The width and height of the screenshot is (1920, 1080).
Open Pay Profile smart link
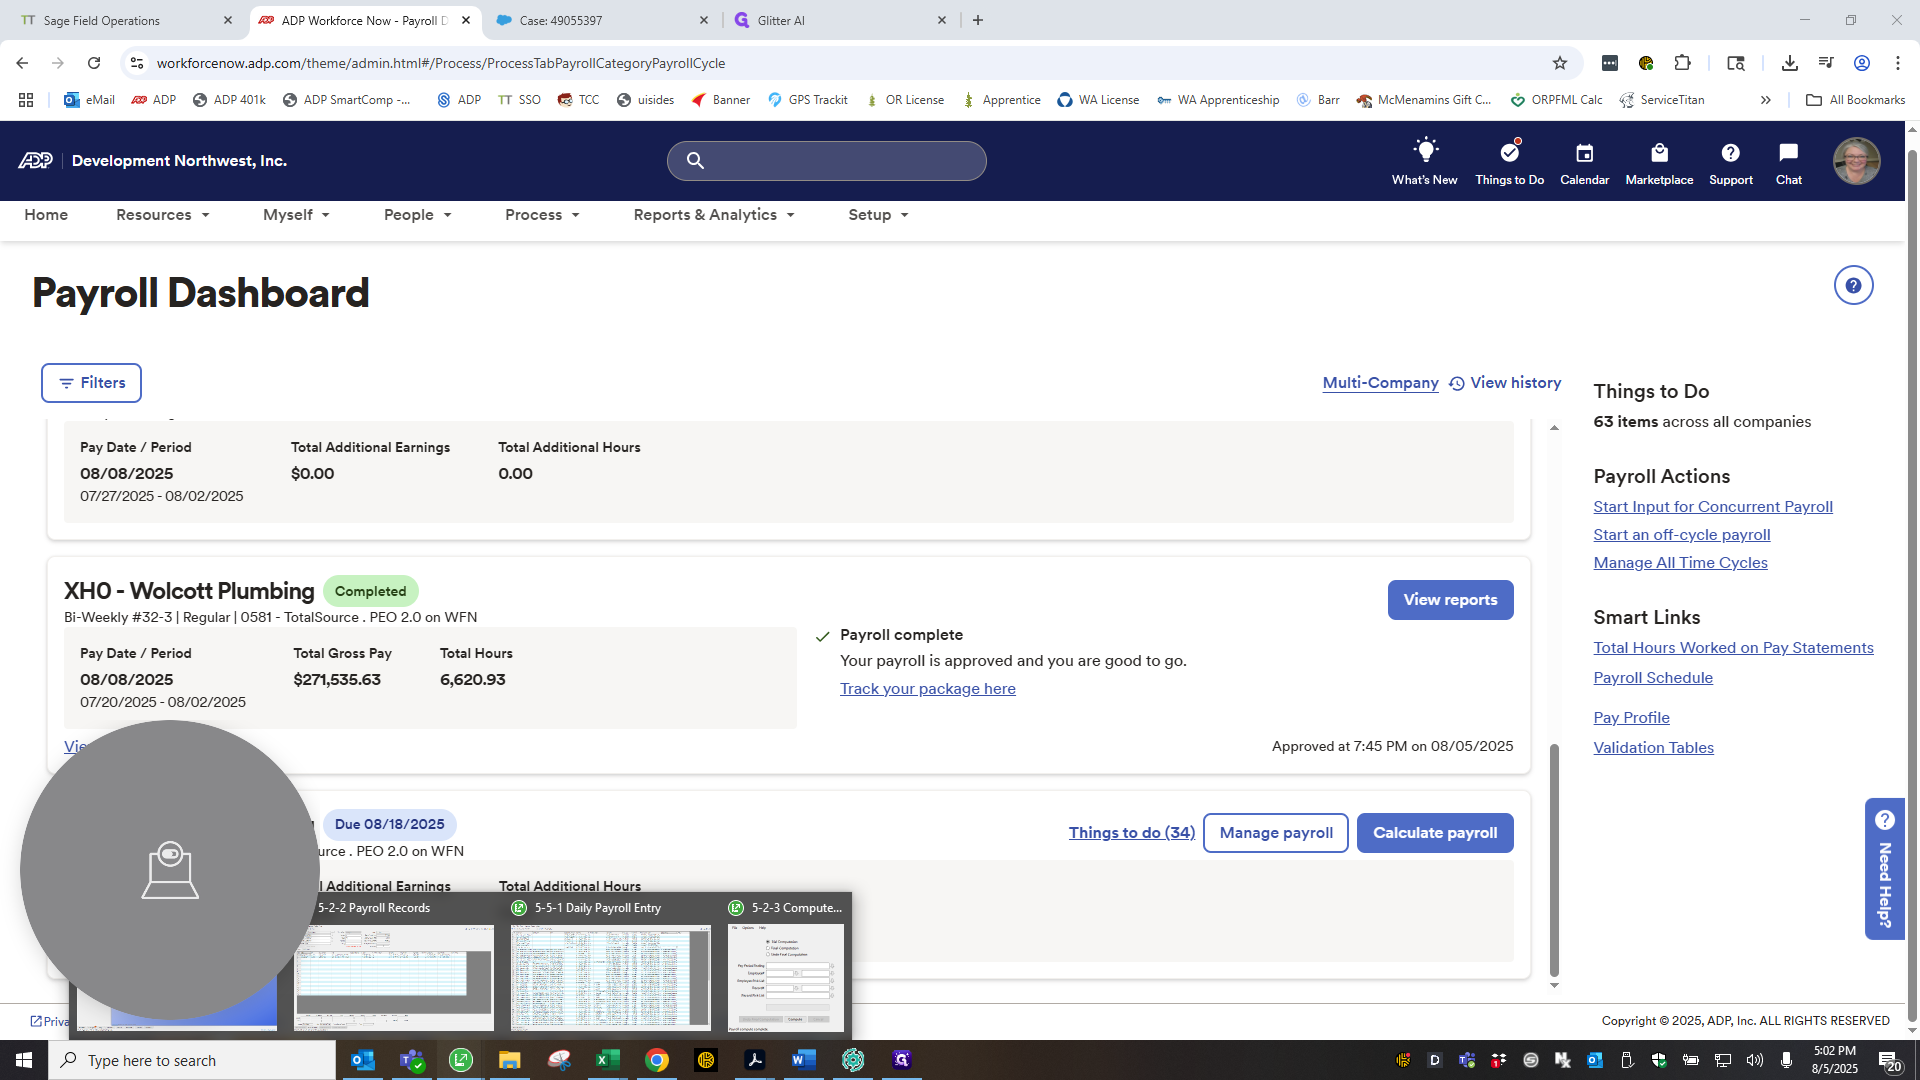(1631, 718)
